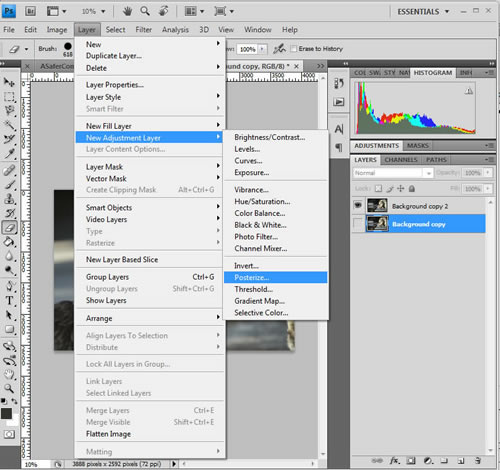Click the Rotate View tool icon
The height and width of the screenshot is (470, 500).
point(163,11)
